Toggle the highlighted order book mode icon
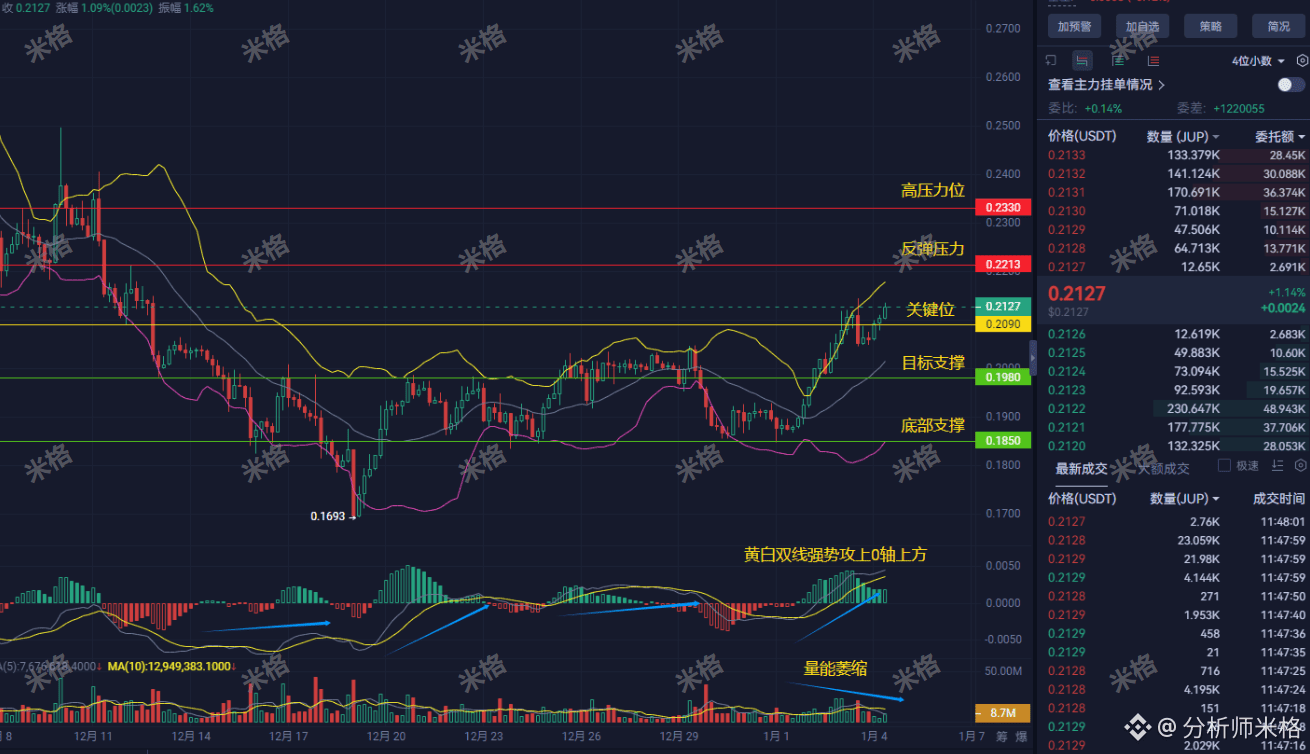The image size is (1310, 754). [x=1082, y=61]
